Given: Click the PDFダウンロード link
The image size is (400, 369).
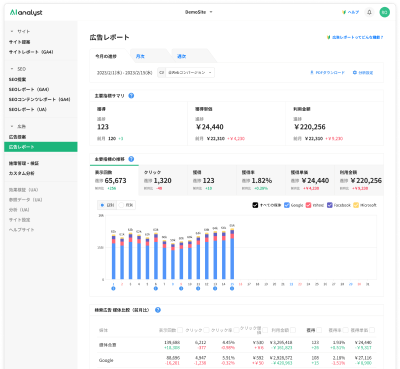Looking at the screenshot, I should [330, 72].
